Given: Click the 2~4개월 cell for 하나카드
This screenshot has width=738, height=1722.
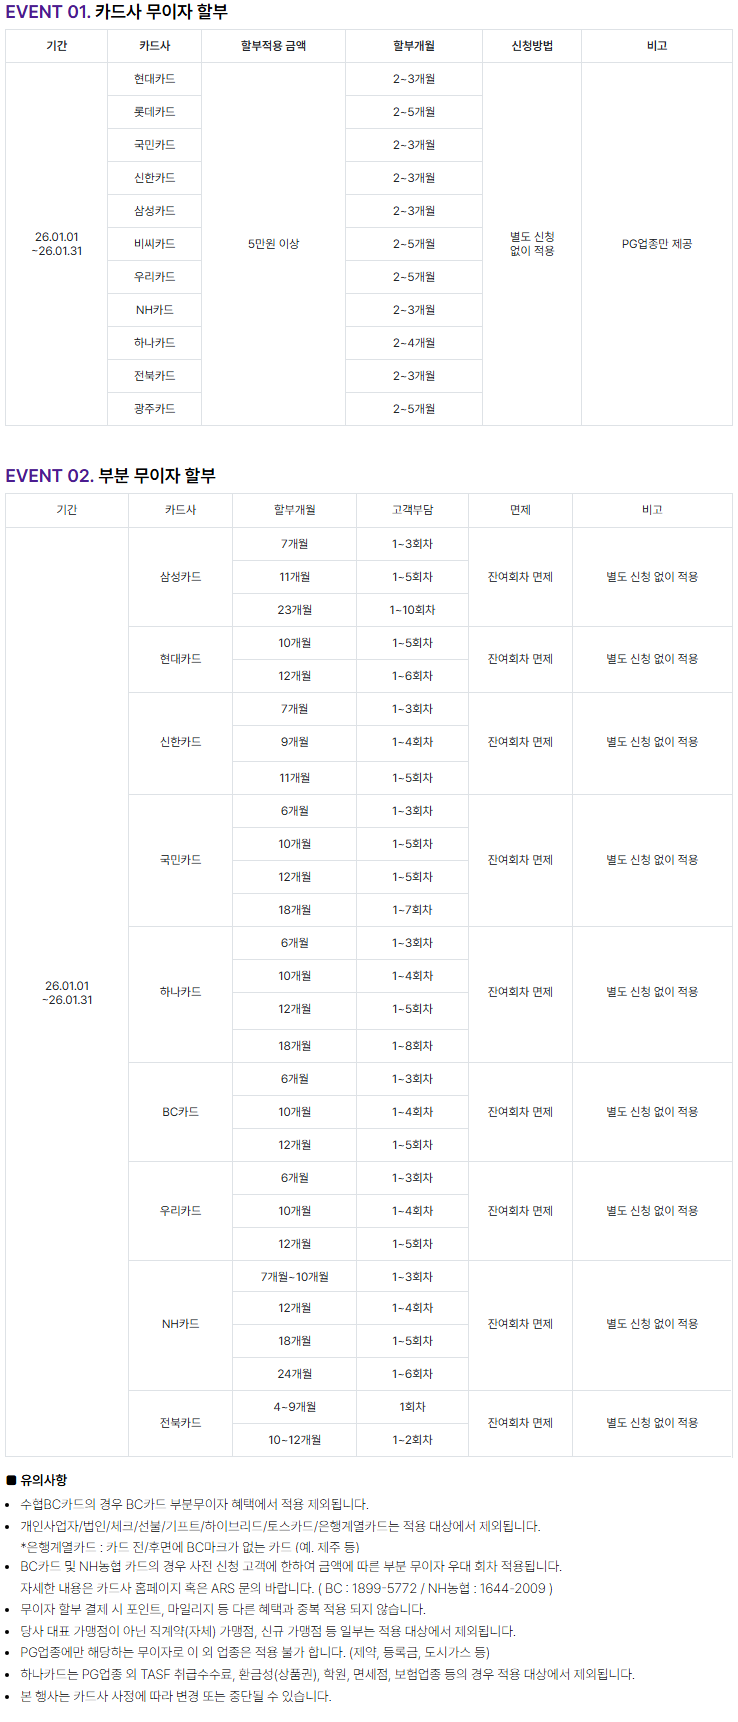Looking at the screenshot, I should [x=413, y=343].
